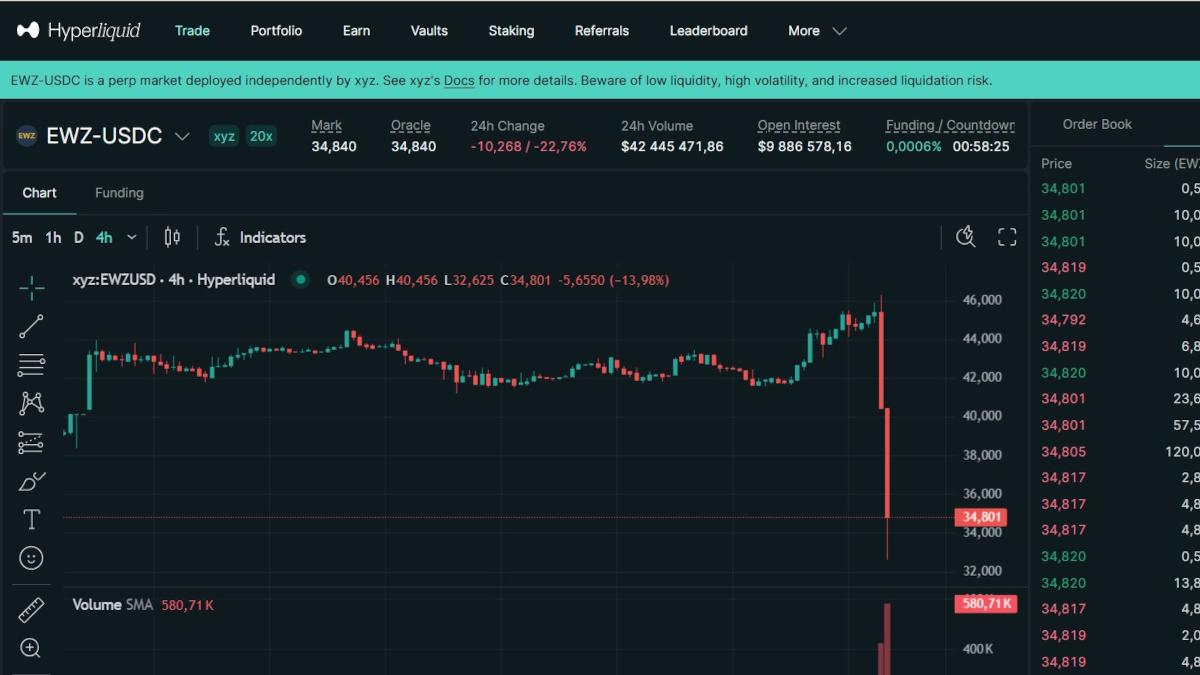Viewport: 1200px width, 675px height.
Task: Set chart interval to D
Action: (79, 238)
